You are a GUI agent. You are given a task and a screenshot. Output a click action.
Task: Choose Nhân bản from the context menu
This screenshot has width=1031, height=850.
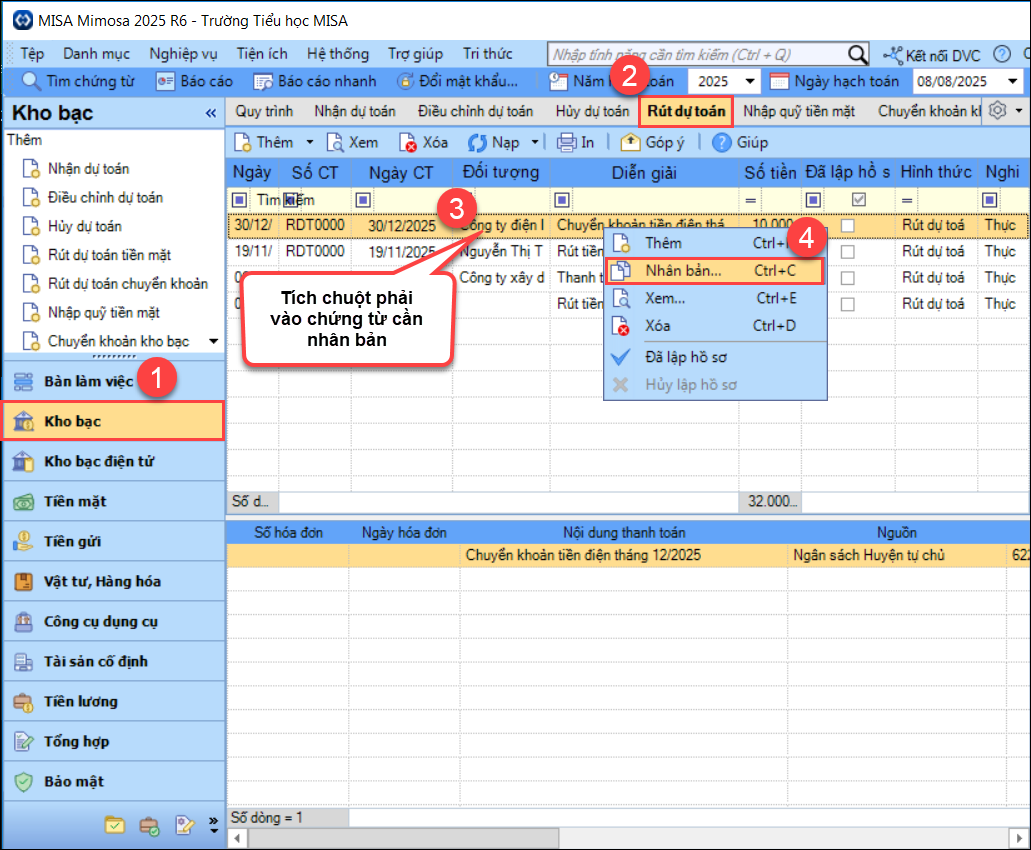click(714, 271)
